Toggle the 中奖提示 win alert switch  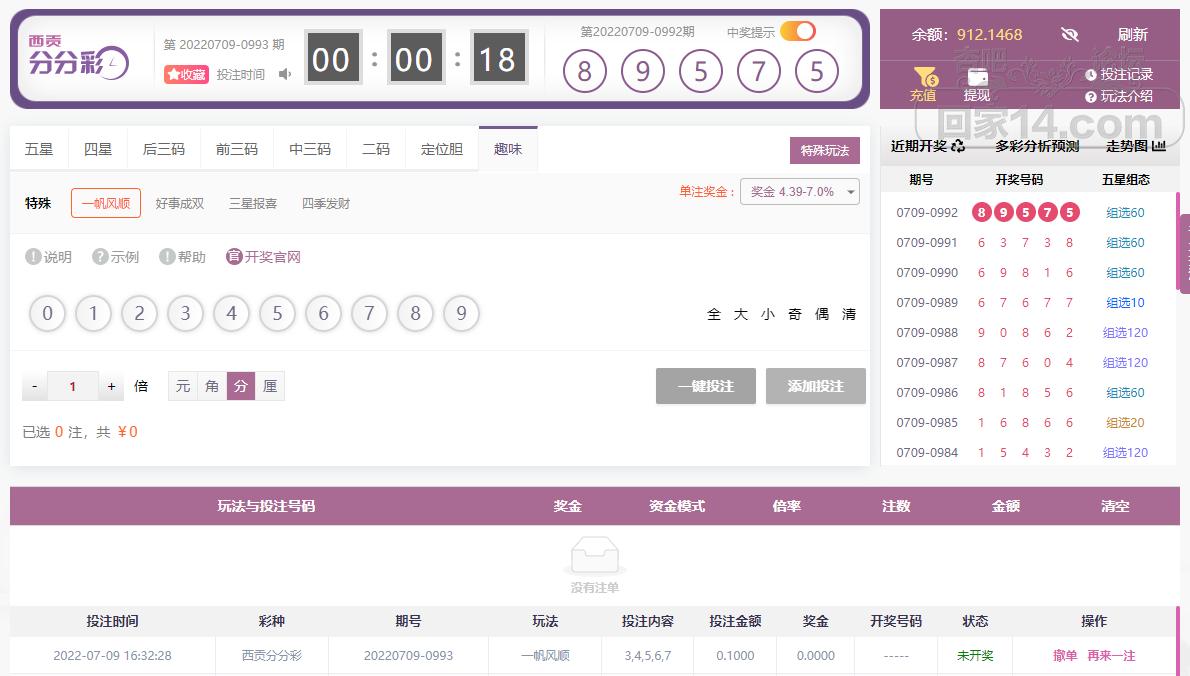tap(797, 31)
